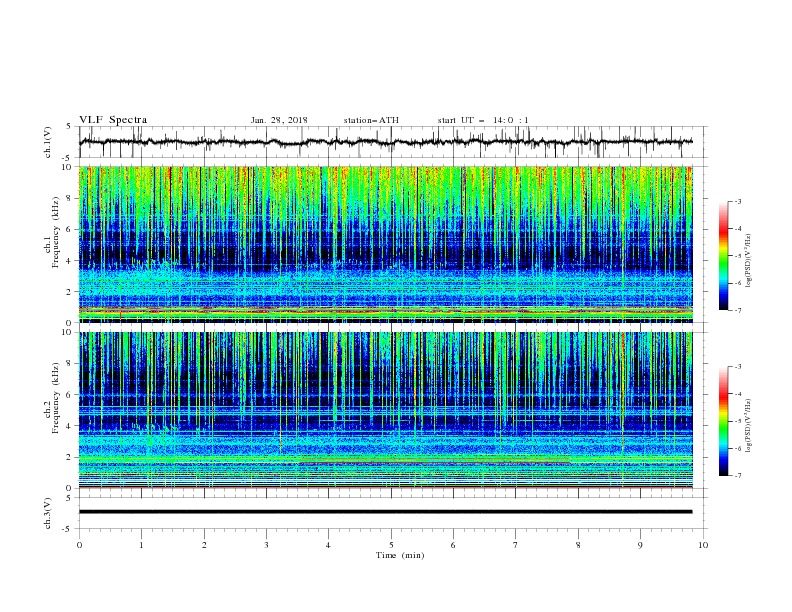Viewport: 792px width, 612px height.
Task: Click the "9" minute tick label
Action: pos(640,545)
